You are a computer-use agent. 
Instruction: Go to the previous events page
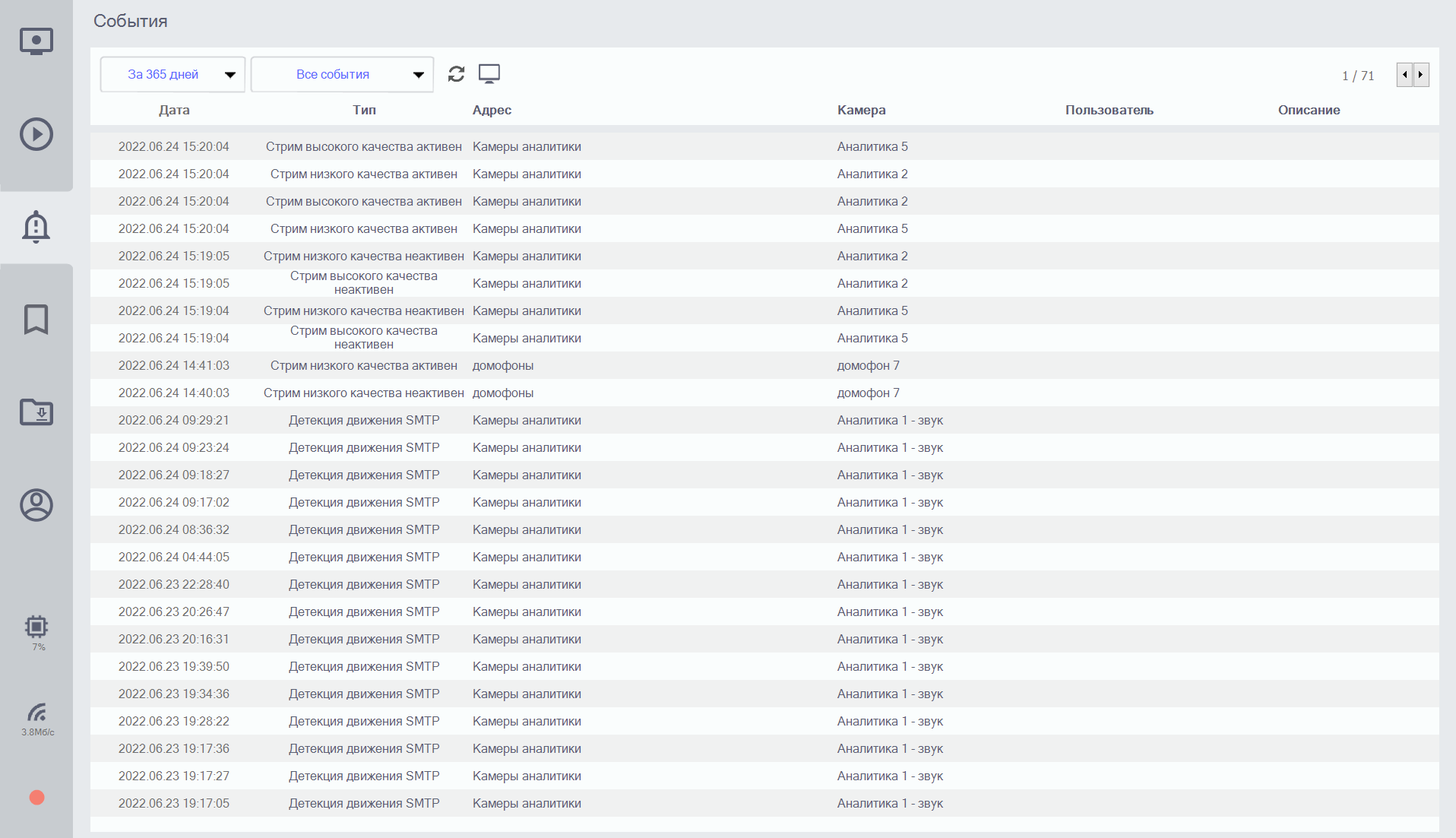coord(1404,75)
